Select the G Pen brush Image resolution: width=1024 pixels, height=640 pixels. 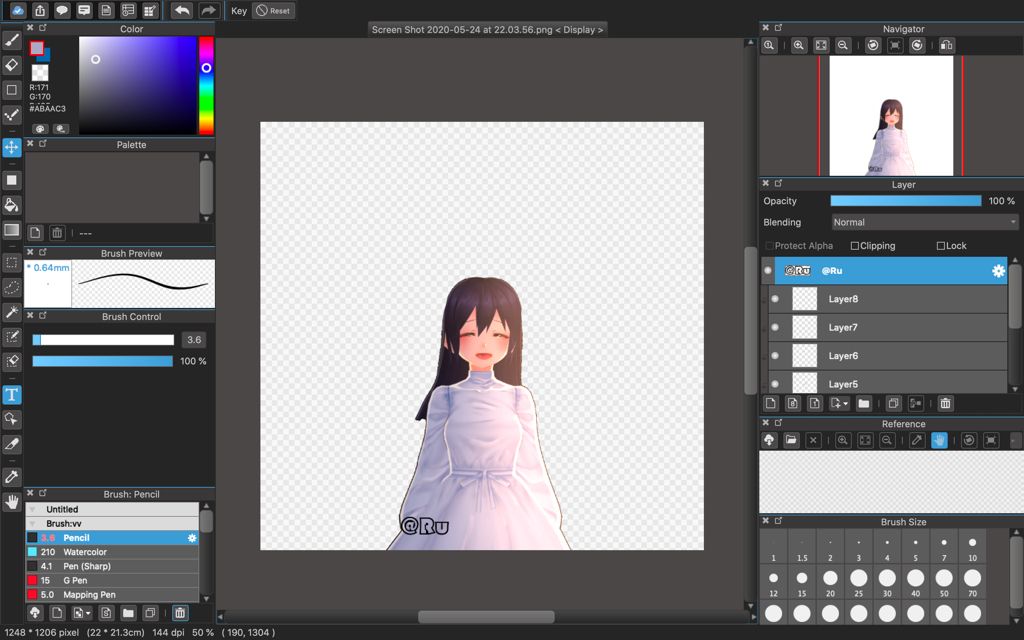(x=112, y=581)
